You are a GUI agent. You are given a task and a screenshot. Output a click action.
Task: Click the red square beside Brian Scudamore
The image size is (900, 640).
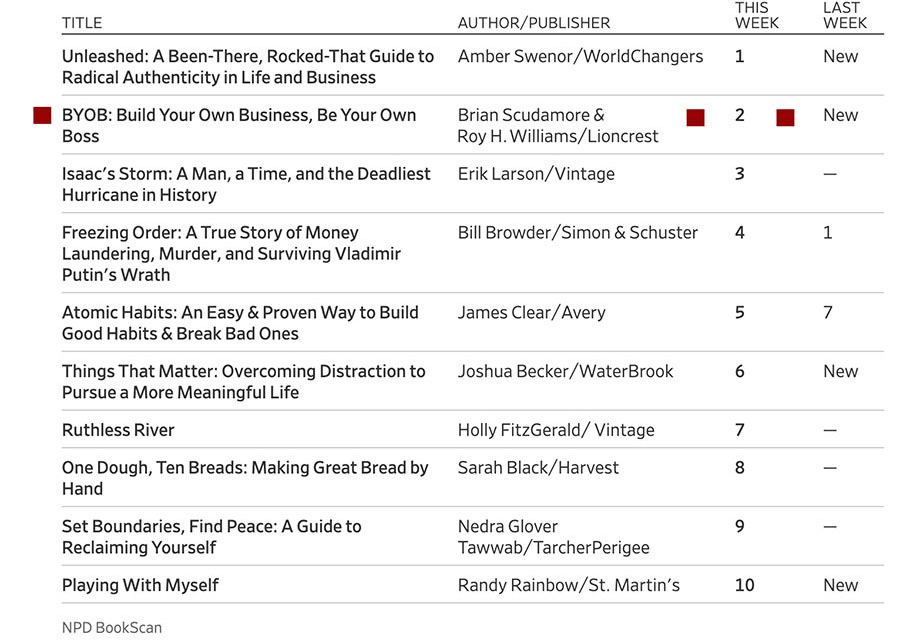click(x=695, y=118)
